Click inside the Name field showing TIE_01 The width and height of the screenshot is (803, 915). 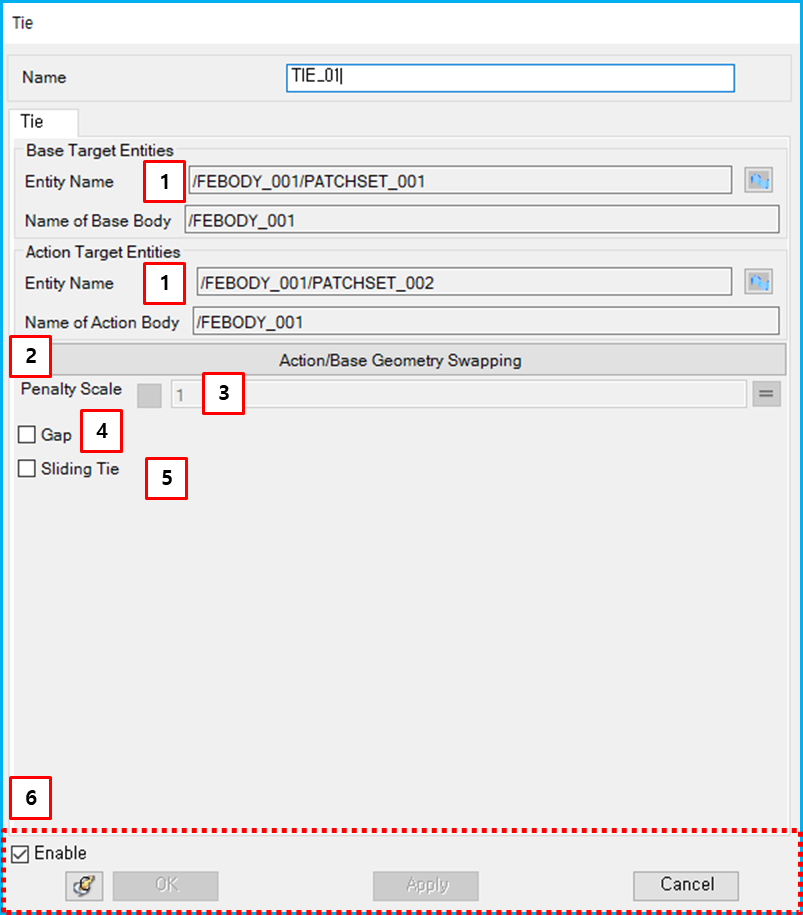coord(510,78)
